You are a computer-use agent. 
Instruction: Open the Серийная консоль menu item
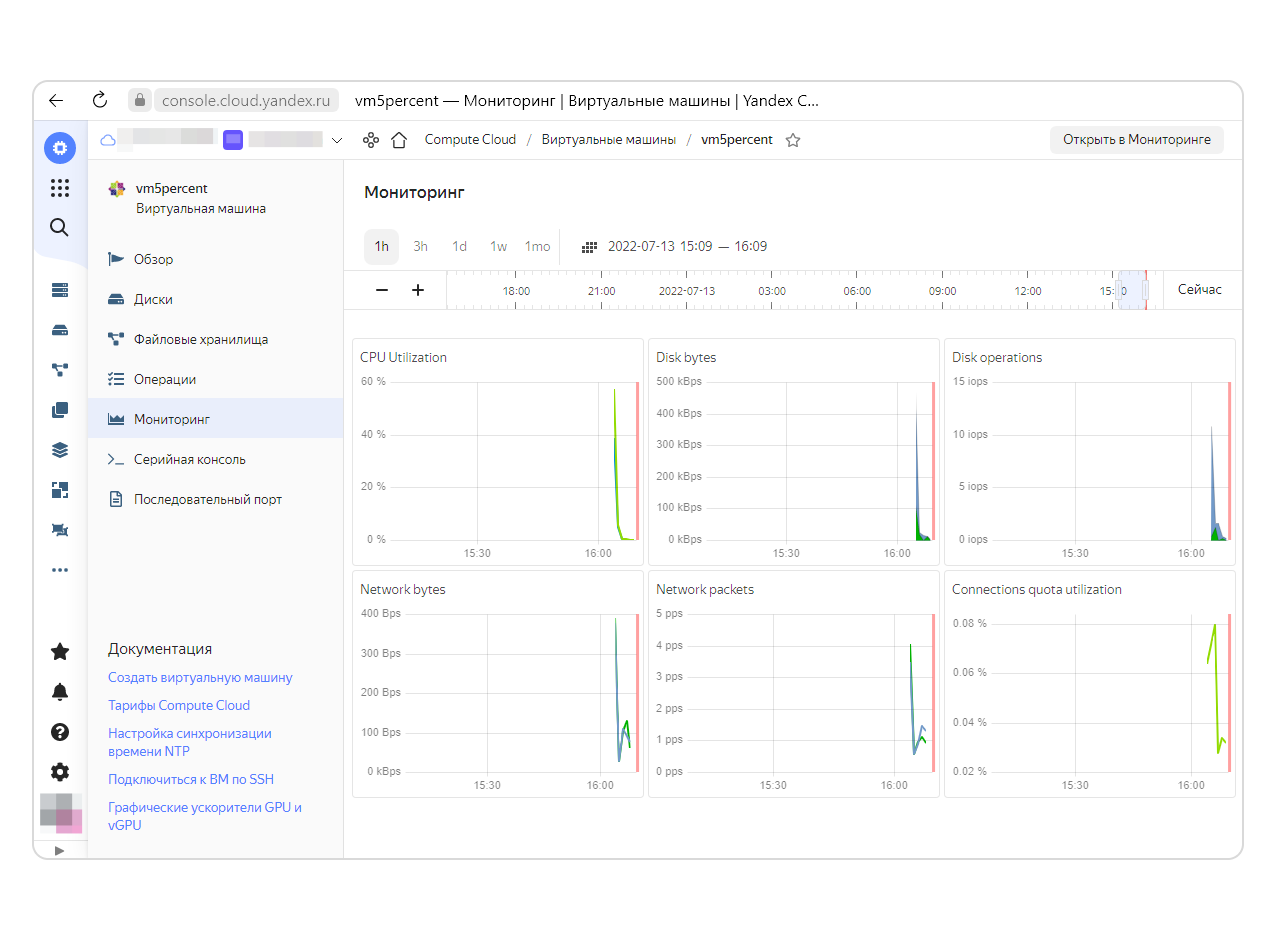tap(215, 459)
